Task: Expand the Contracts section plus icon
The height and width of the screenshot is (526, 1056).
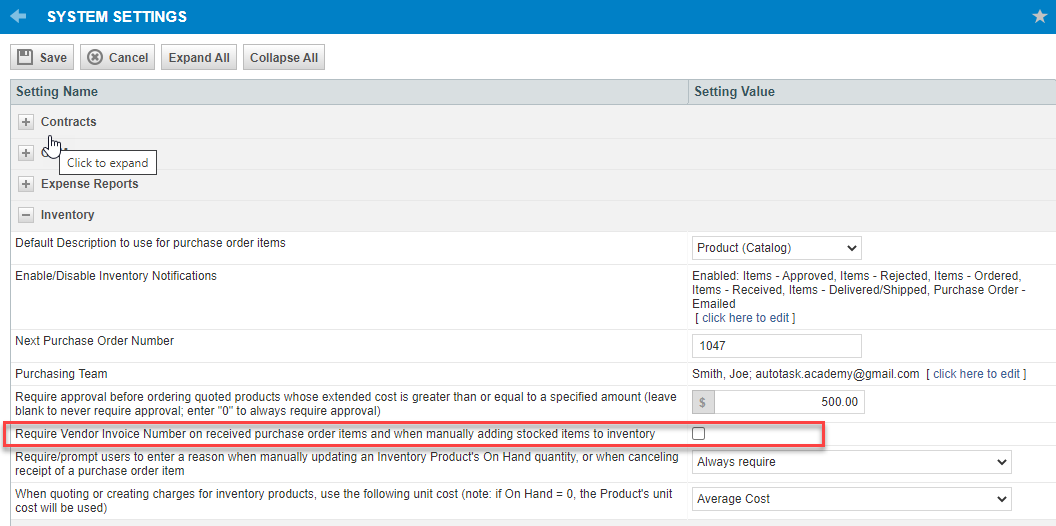Action: 26,123
